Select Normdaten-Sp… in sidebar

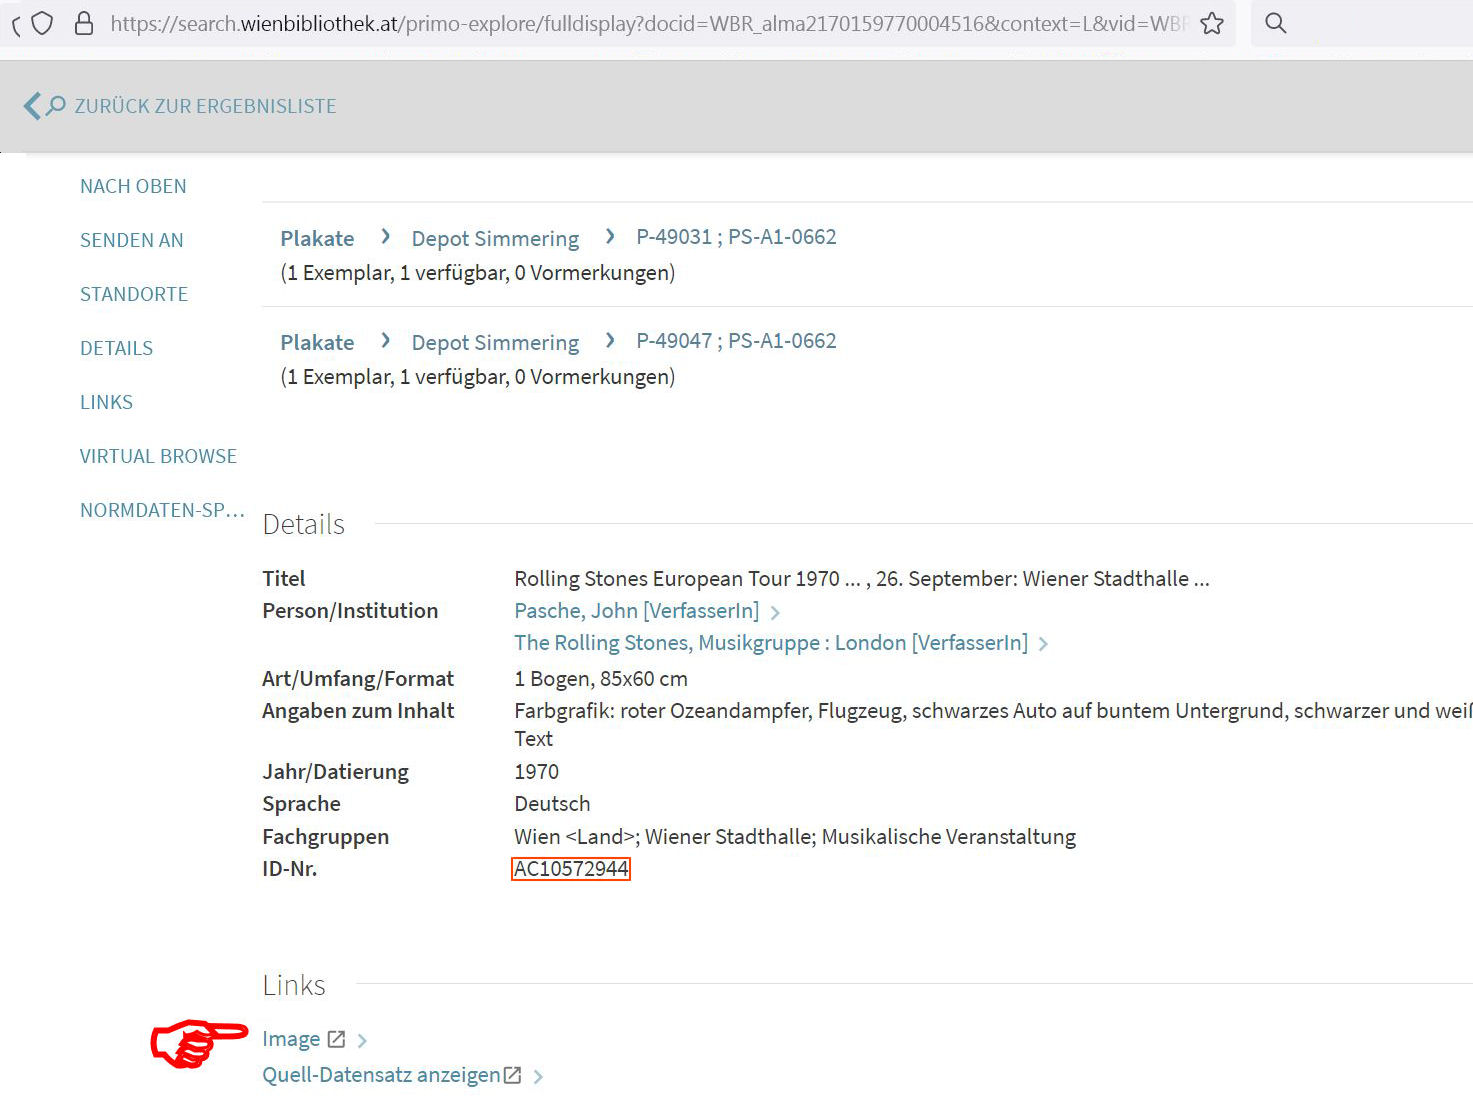point(162,510)
